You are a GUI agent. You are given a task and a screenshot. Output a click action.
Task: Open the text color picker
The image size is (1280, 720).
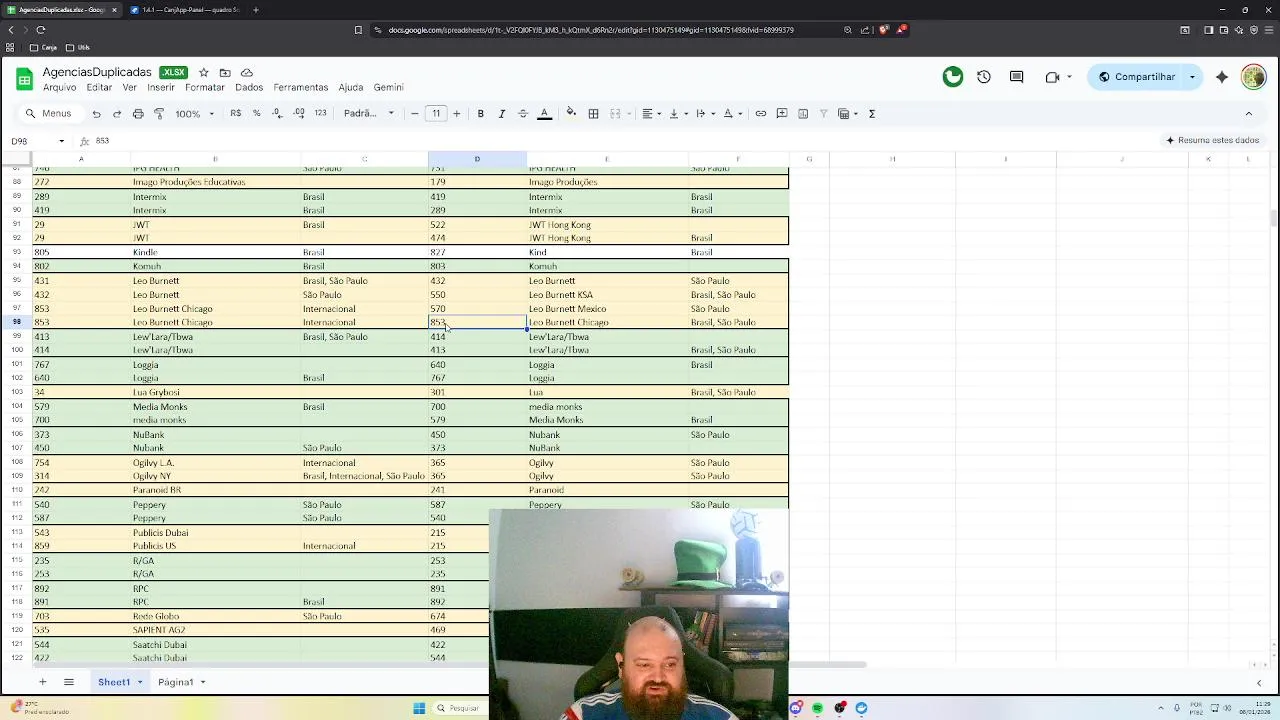coord(544,114)
